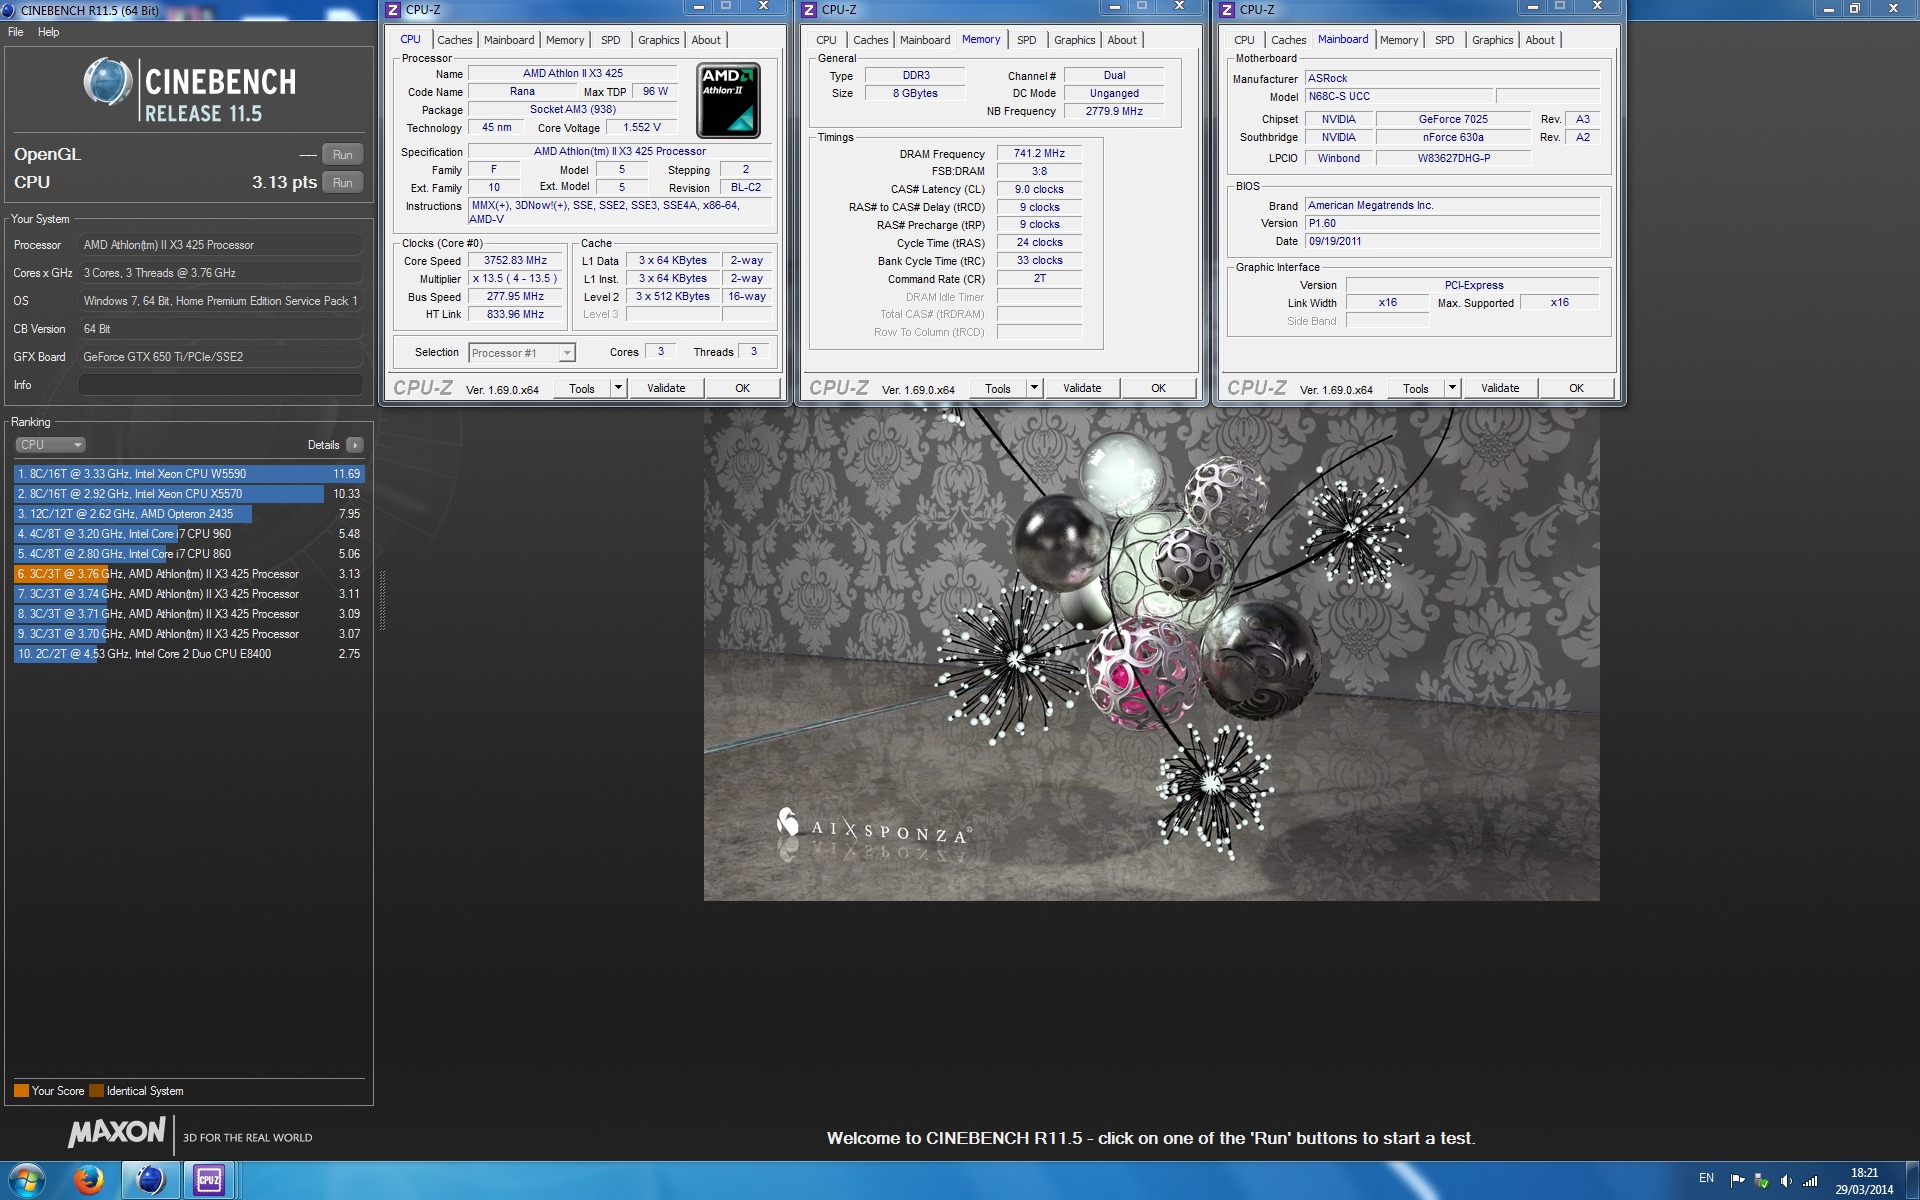The image size is (1920, 1200).
Task: Select Memory tab in Mainboard CPU-Z window
Action: click(x=1398, y=40)
